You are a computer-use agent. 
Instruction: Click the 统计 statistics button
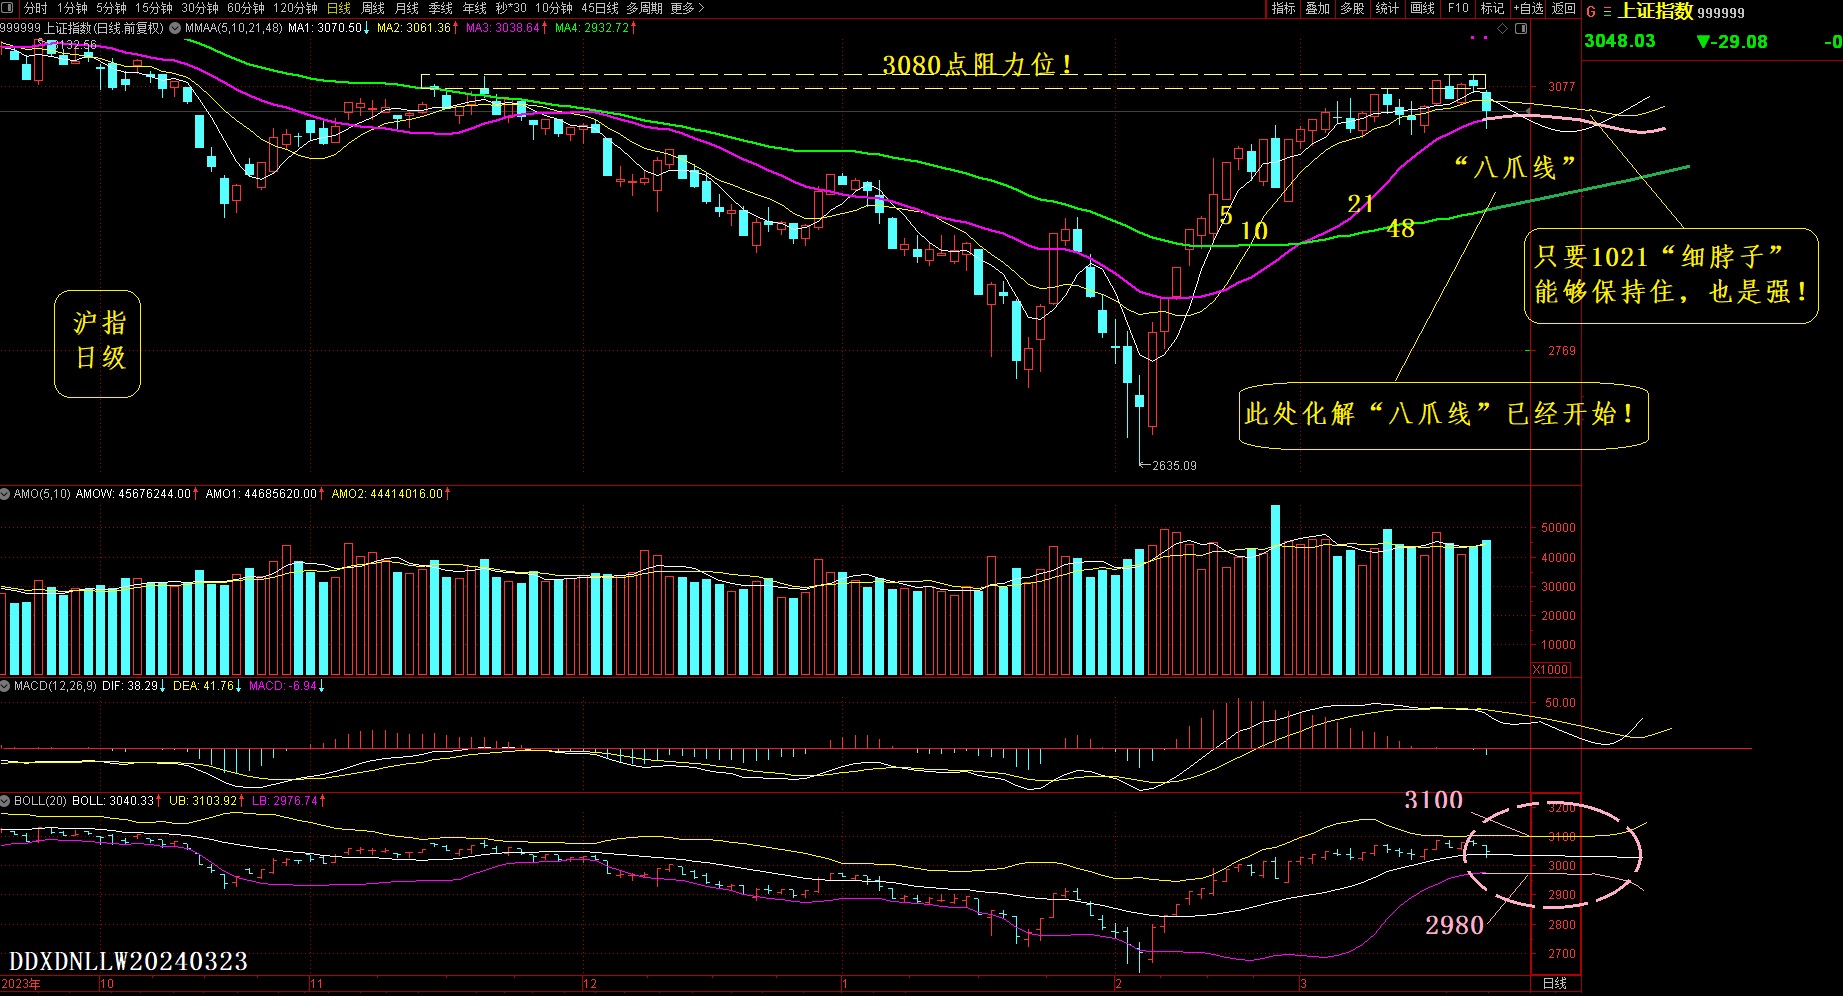pyautogui.click(x=1387, y=8)
